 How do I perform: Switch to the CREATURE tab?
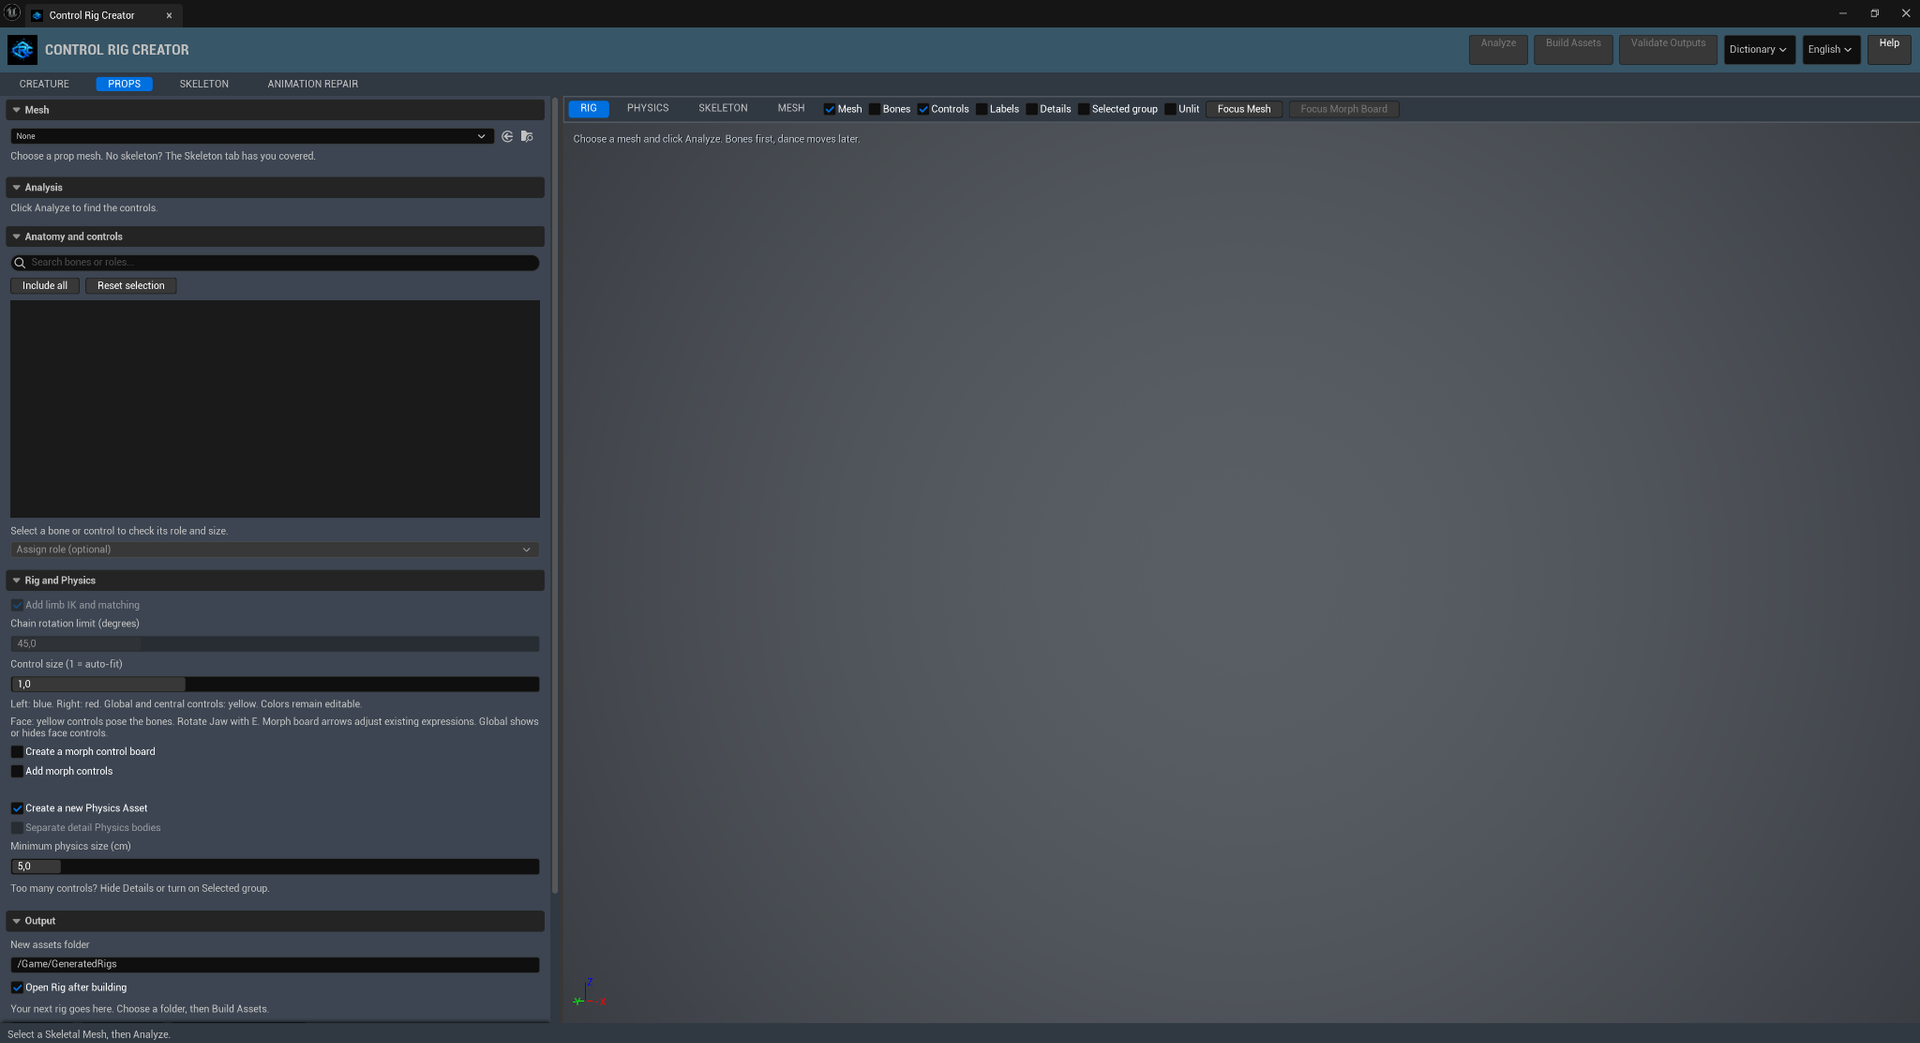44,84
